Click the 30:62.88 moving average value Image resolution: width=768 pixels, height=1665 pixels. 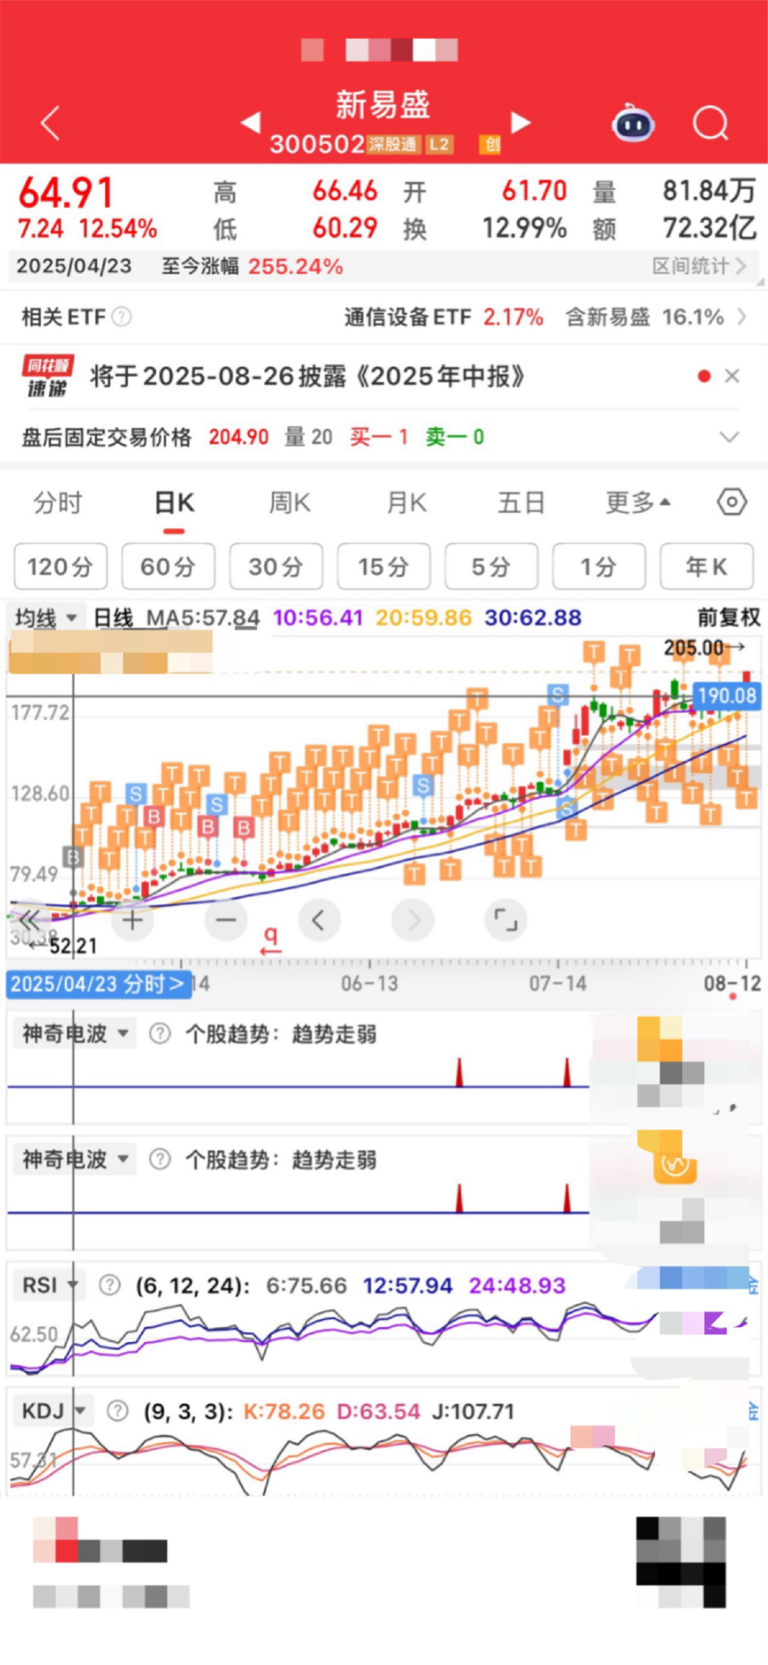click(533, 618)
